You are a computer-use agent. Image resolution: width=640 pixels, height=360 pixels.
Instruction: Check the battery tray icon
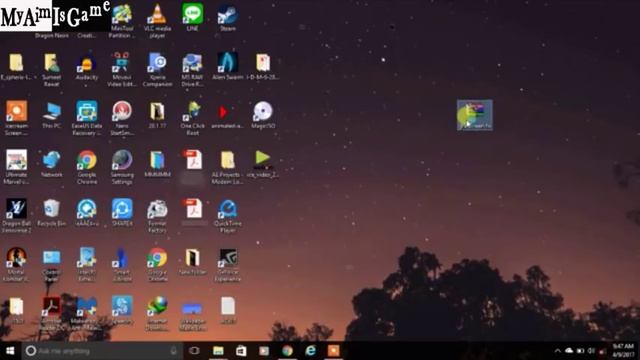[x=580, y=351]
